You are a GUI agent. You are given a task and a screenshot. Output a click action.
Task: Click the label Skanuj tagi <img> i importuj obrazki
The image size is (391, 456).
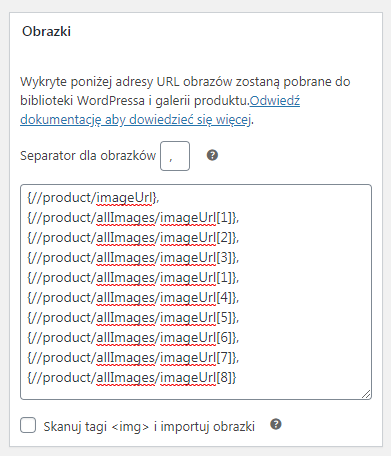click(x=149, y=427)
